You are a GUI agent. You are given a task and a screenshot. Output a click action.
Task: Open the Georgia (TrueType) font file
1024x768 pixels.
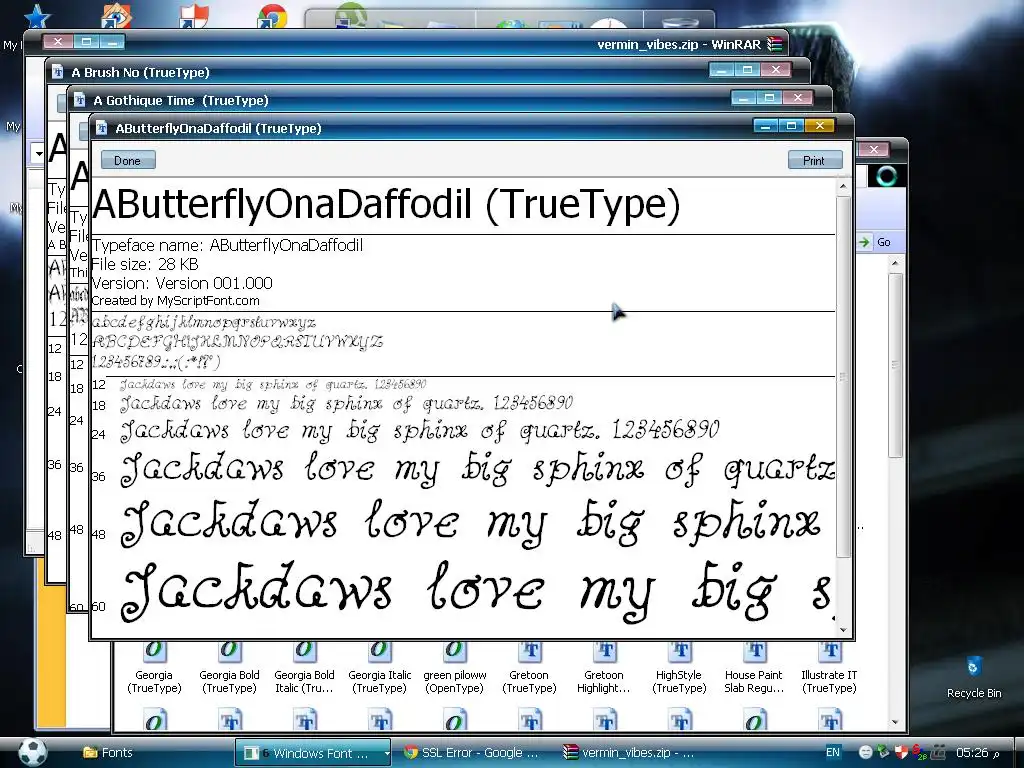(154, 668)
